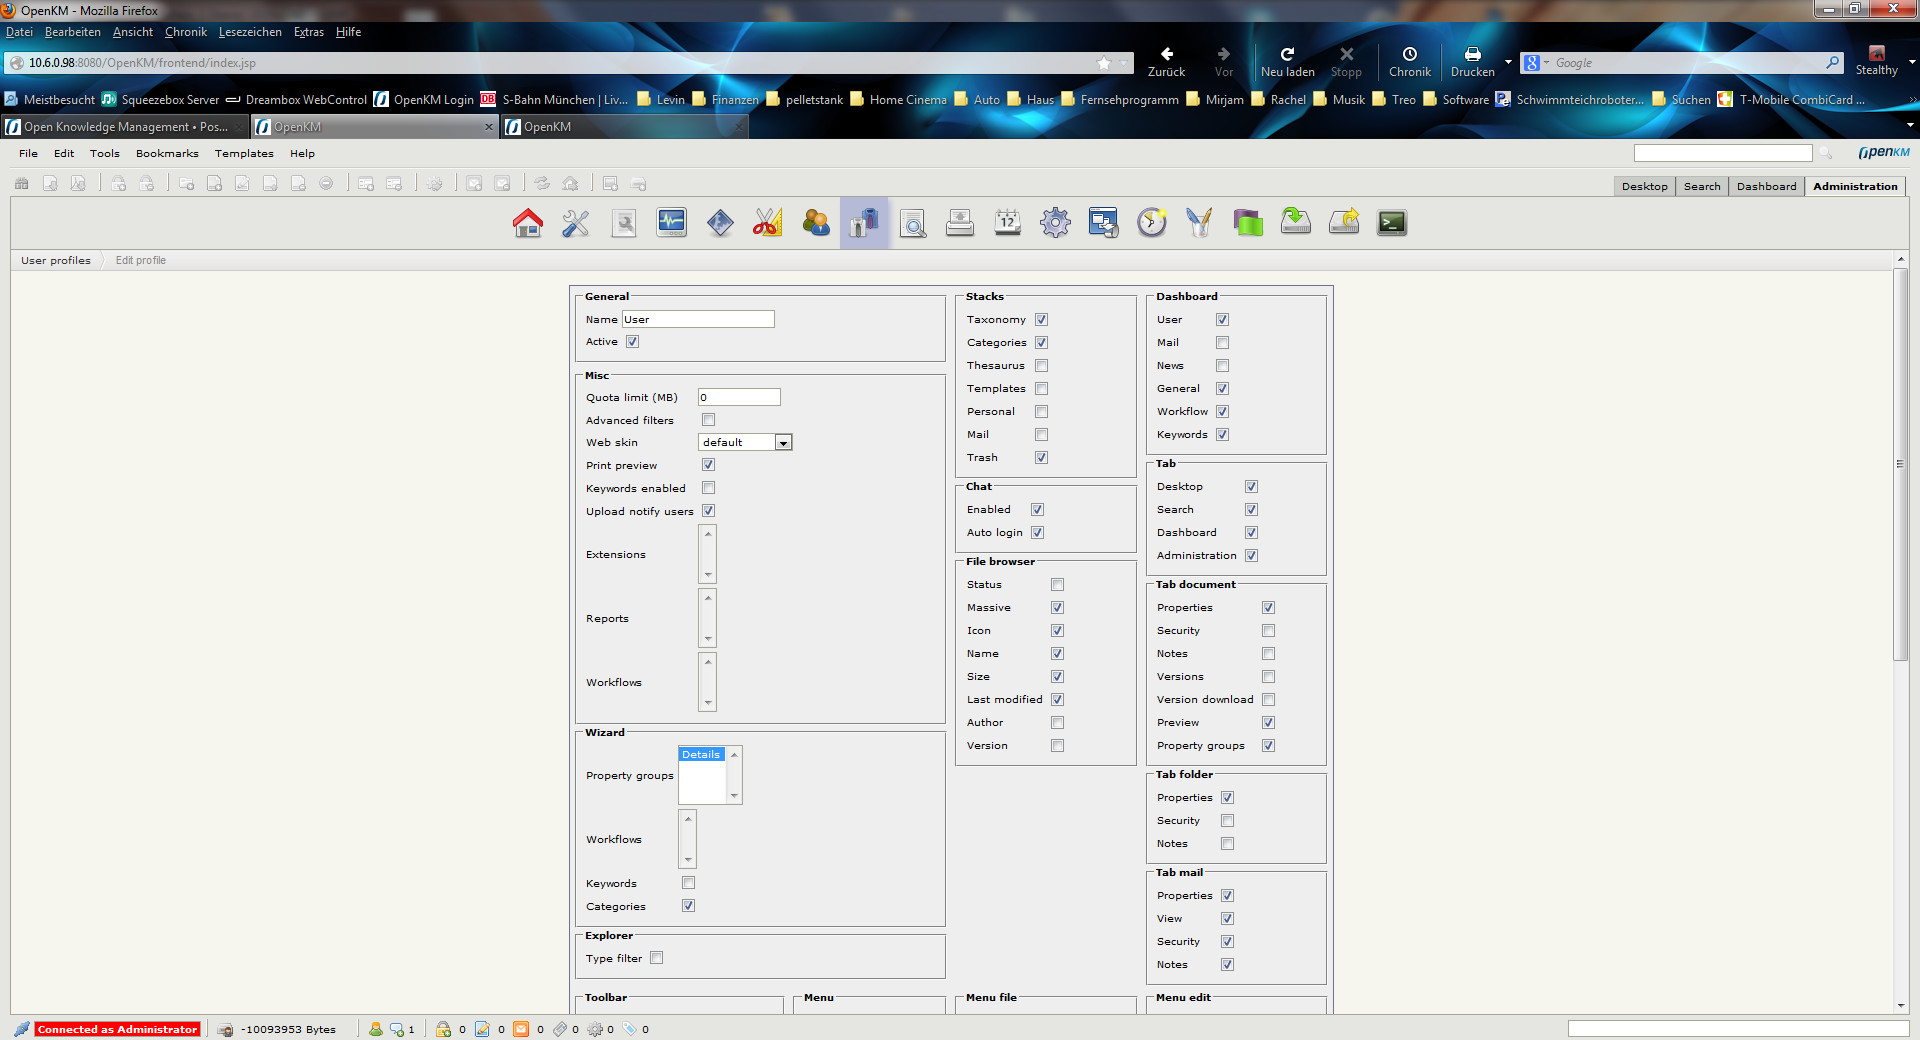Open the wrench and screwdriver tools icon
1920x1040 pixels.
576,223
